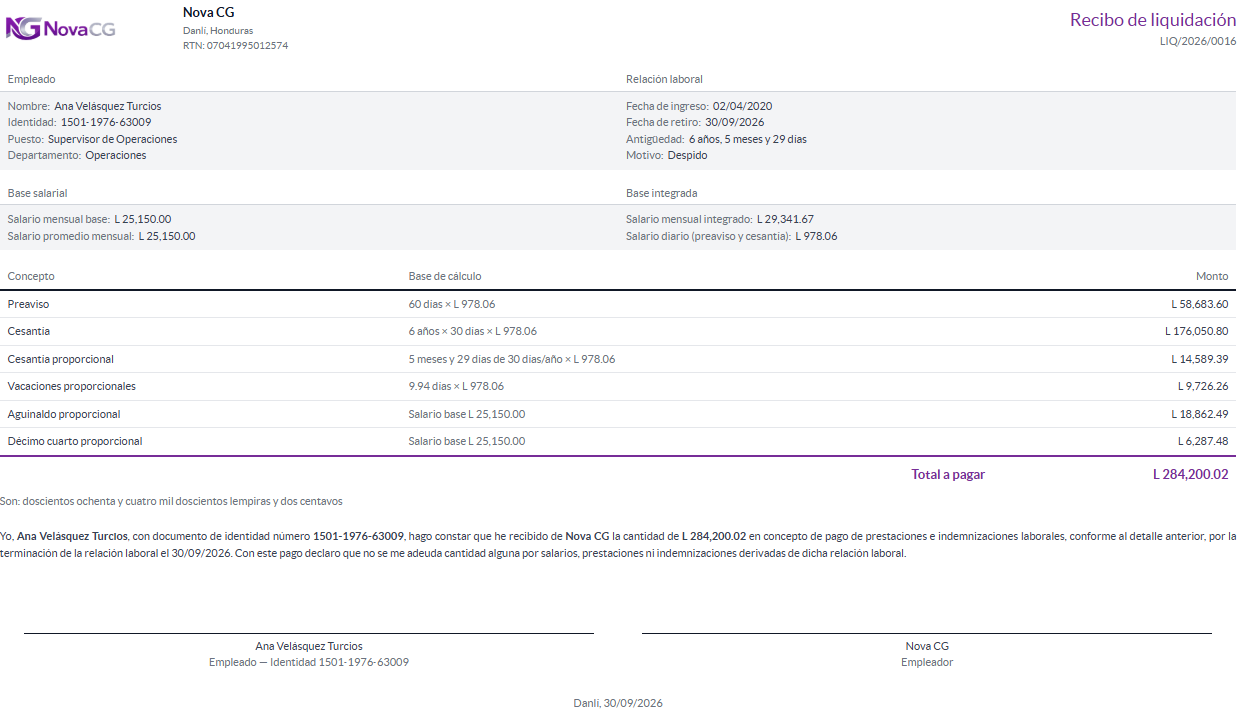Click the document number LIQ/2026/0016
Viewport: 1237px width, 711px height.
(1198, 41)
